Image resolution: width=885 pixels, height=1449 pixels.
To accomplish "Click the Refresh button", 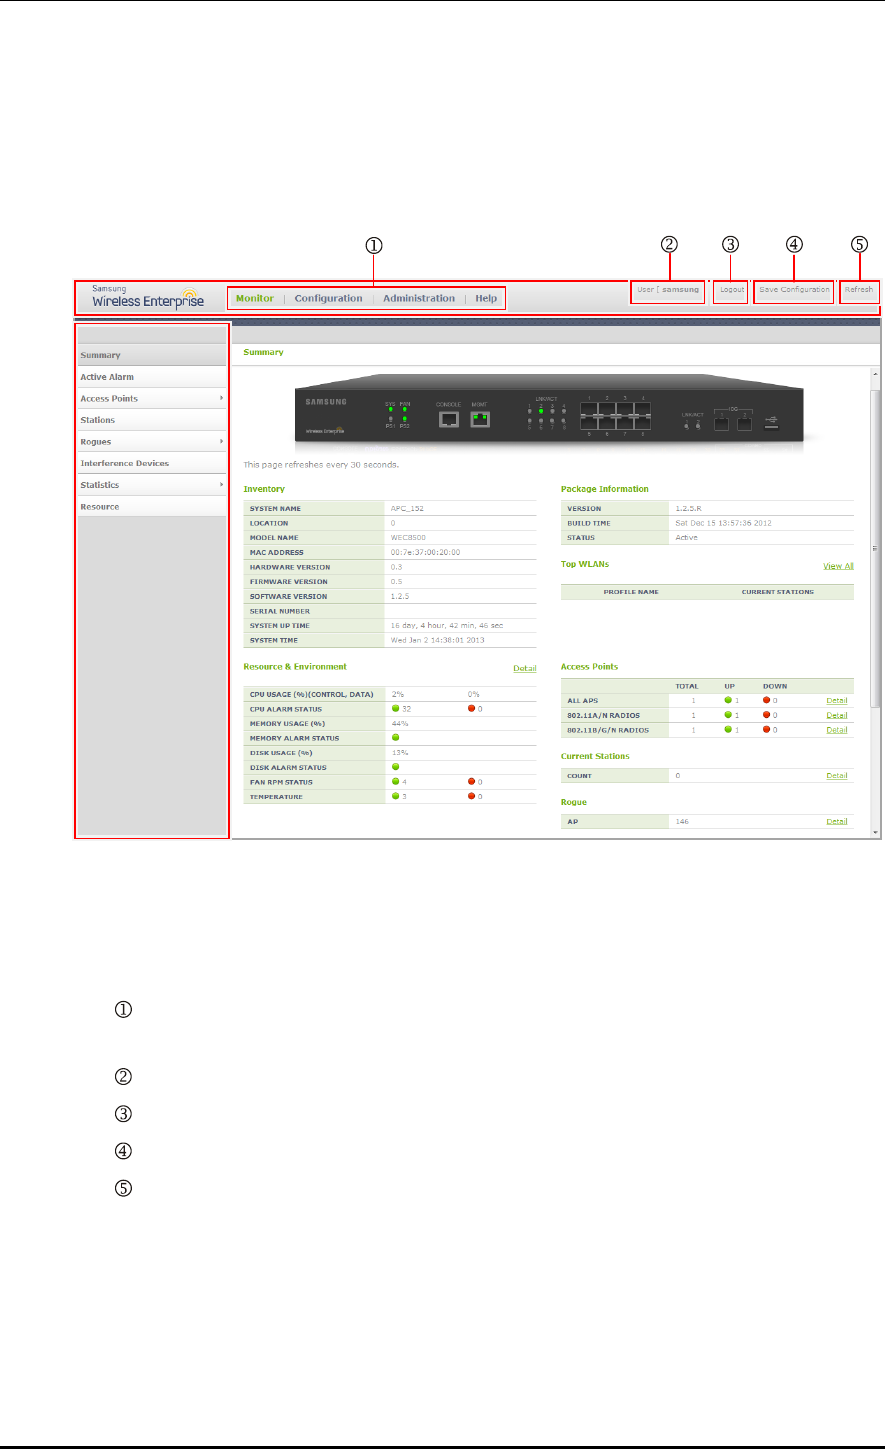I will coord(859,290).
